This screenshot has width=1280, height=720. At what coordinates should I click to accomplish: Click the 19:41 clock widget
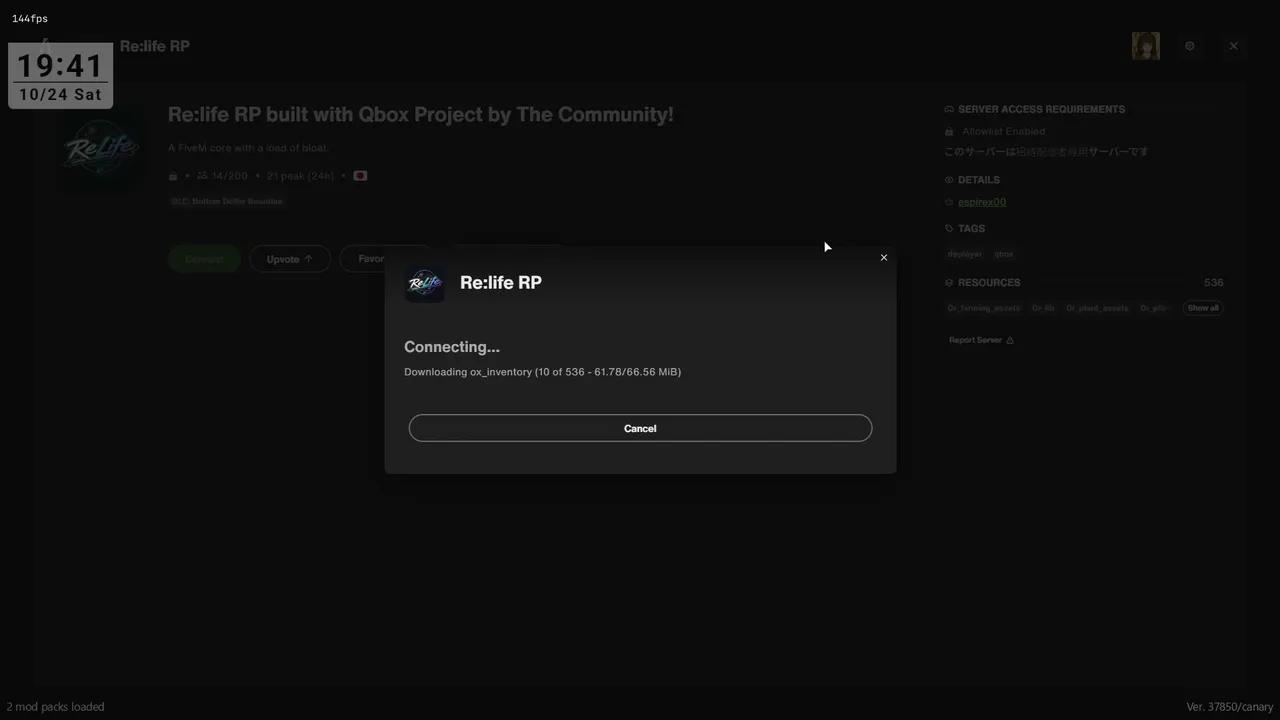pyautogui.click(x=61, y=66)
